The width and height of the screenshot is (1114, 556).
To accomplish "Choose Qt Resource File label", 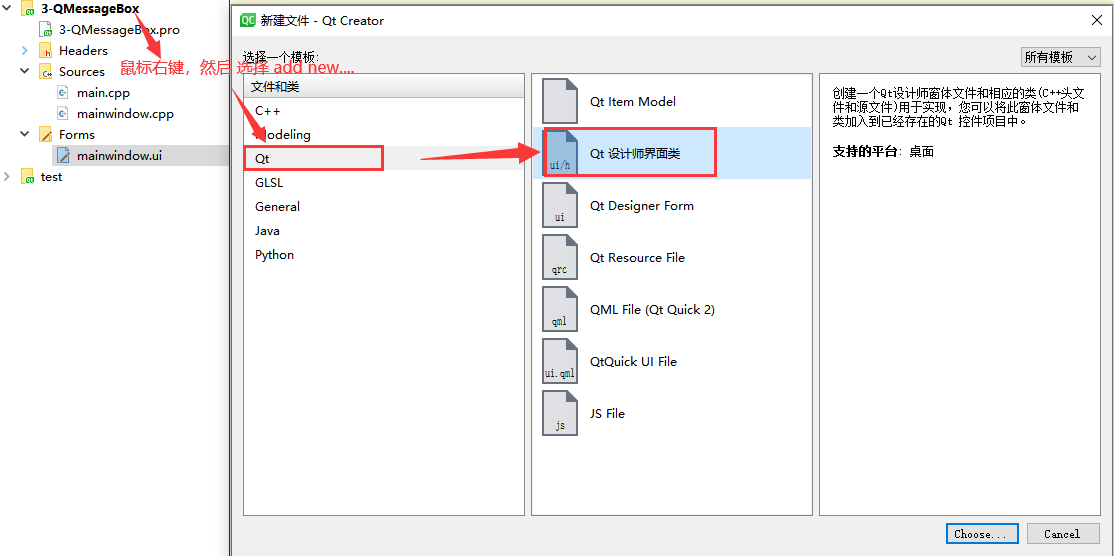I will point(637,257).
